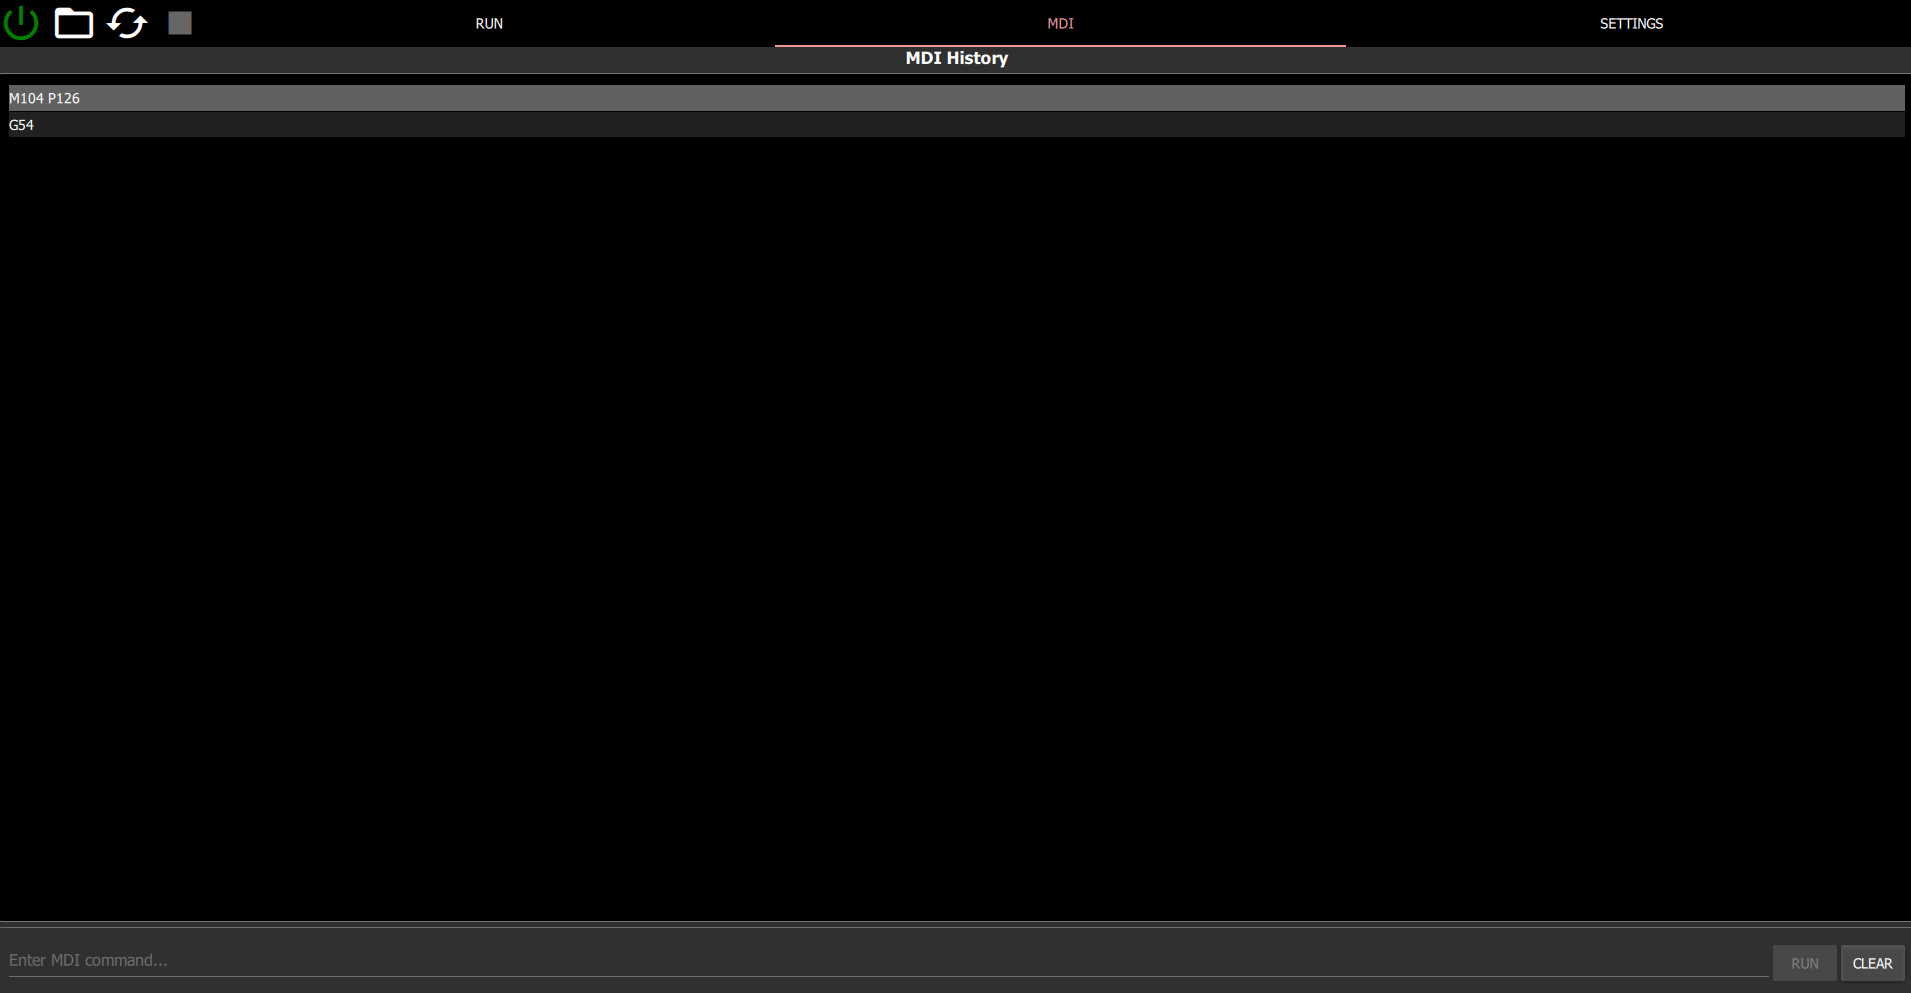Select the G54 history entry

pyautogui.click(x=956, y=125)
